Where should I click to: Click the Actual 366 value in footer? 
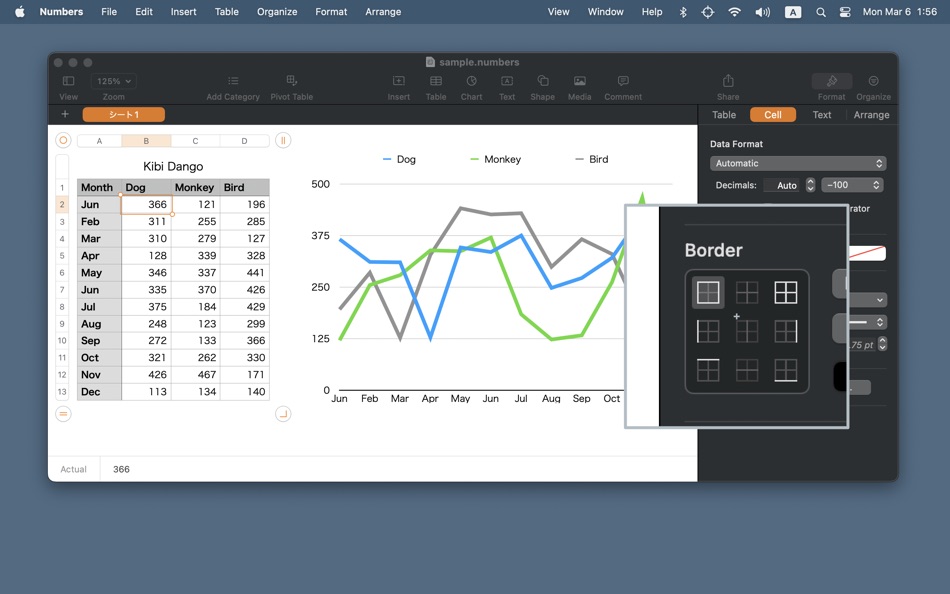[121, 469]
